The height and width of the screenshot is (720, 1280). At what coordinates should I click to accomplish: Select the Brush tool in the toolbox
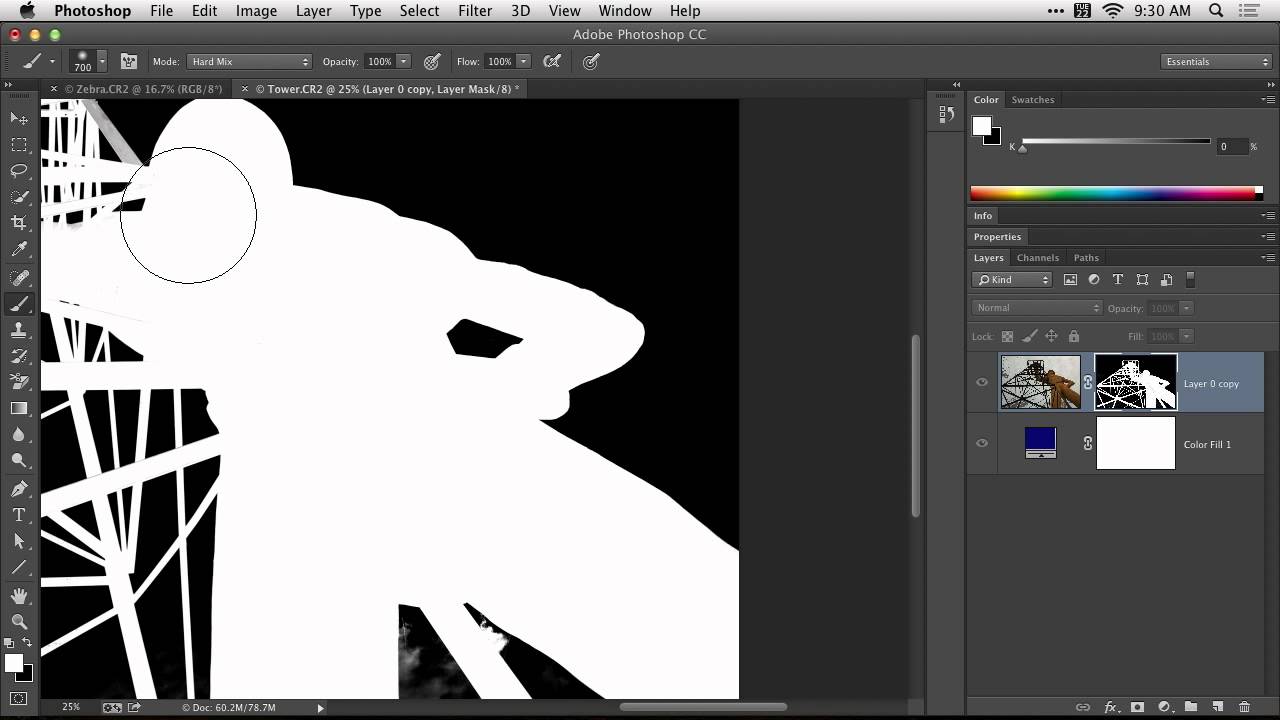tap(19, 304)
